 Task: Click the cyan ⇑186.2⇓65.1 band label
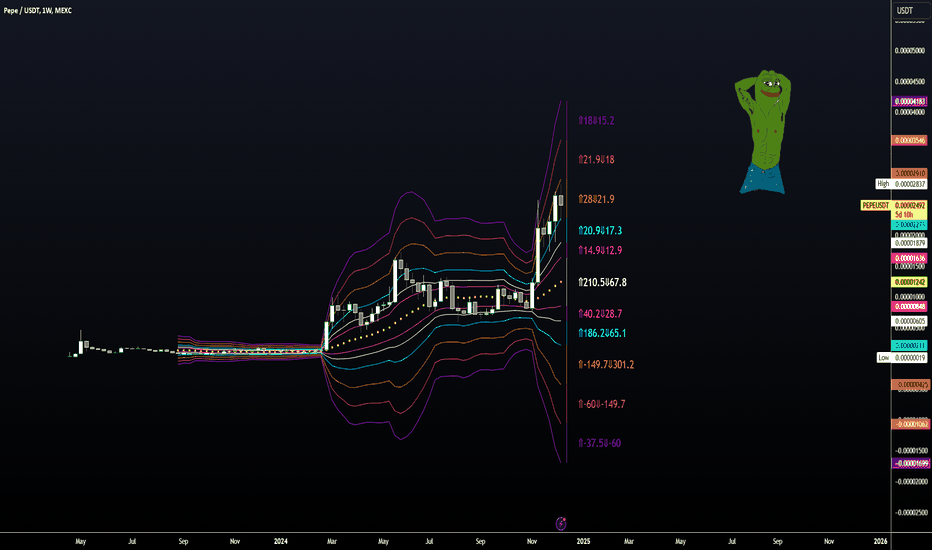603,333
